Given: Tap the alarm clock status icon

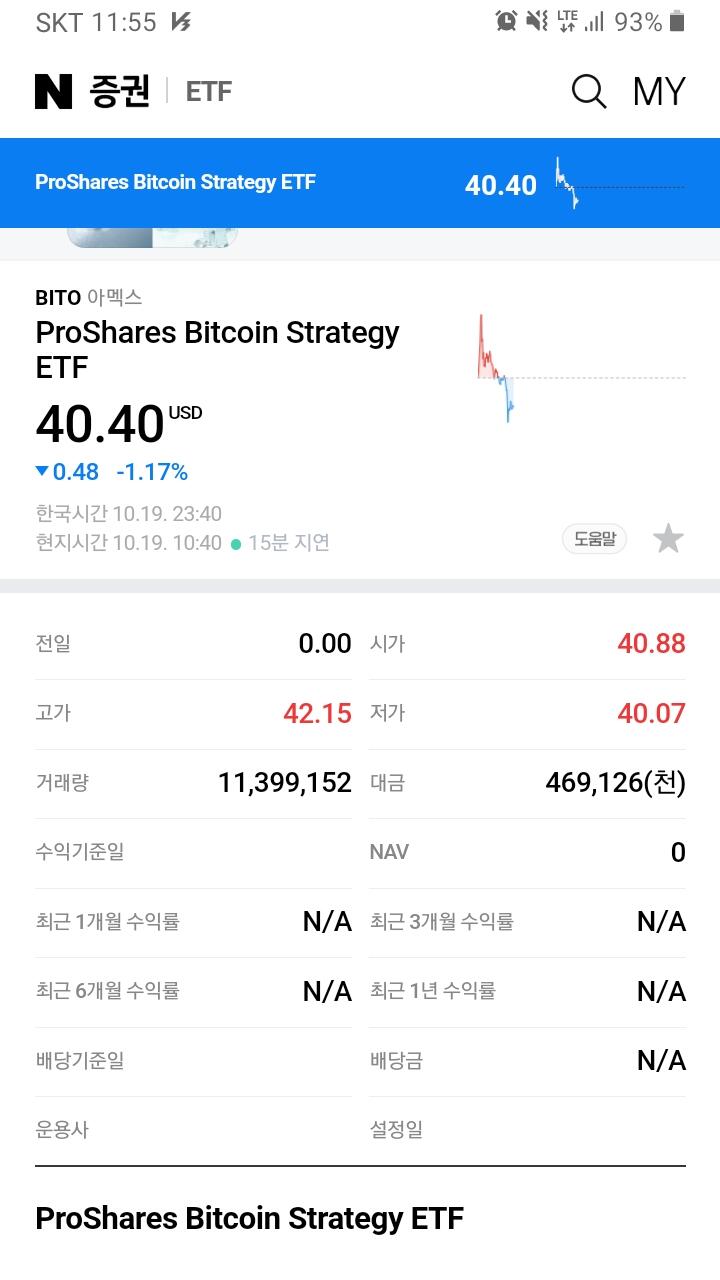Looking at the screenshot, I should [x=506, y=21].
